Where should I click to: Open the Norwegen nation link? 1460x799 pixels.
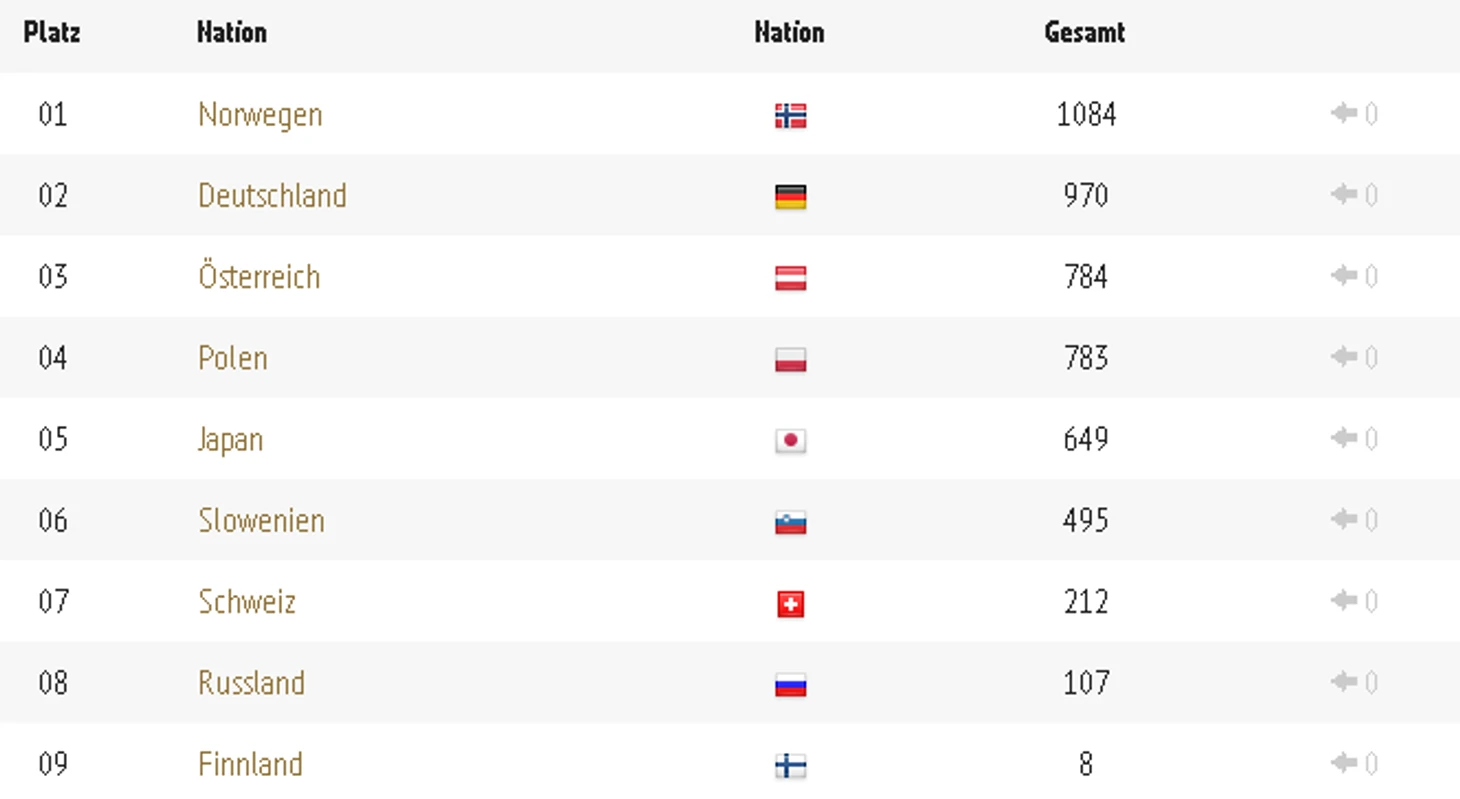[x=260, y=114]
